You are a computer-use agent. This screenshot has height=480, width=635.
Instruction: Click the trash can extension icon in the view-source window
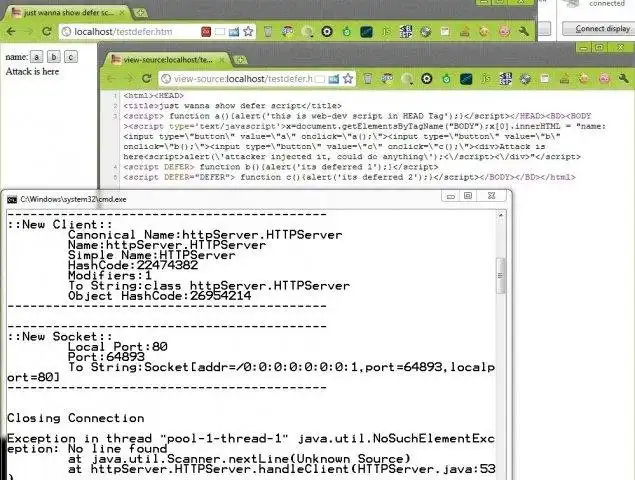(367, 79)
